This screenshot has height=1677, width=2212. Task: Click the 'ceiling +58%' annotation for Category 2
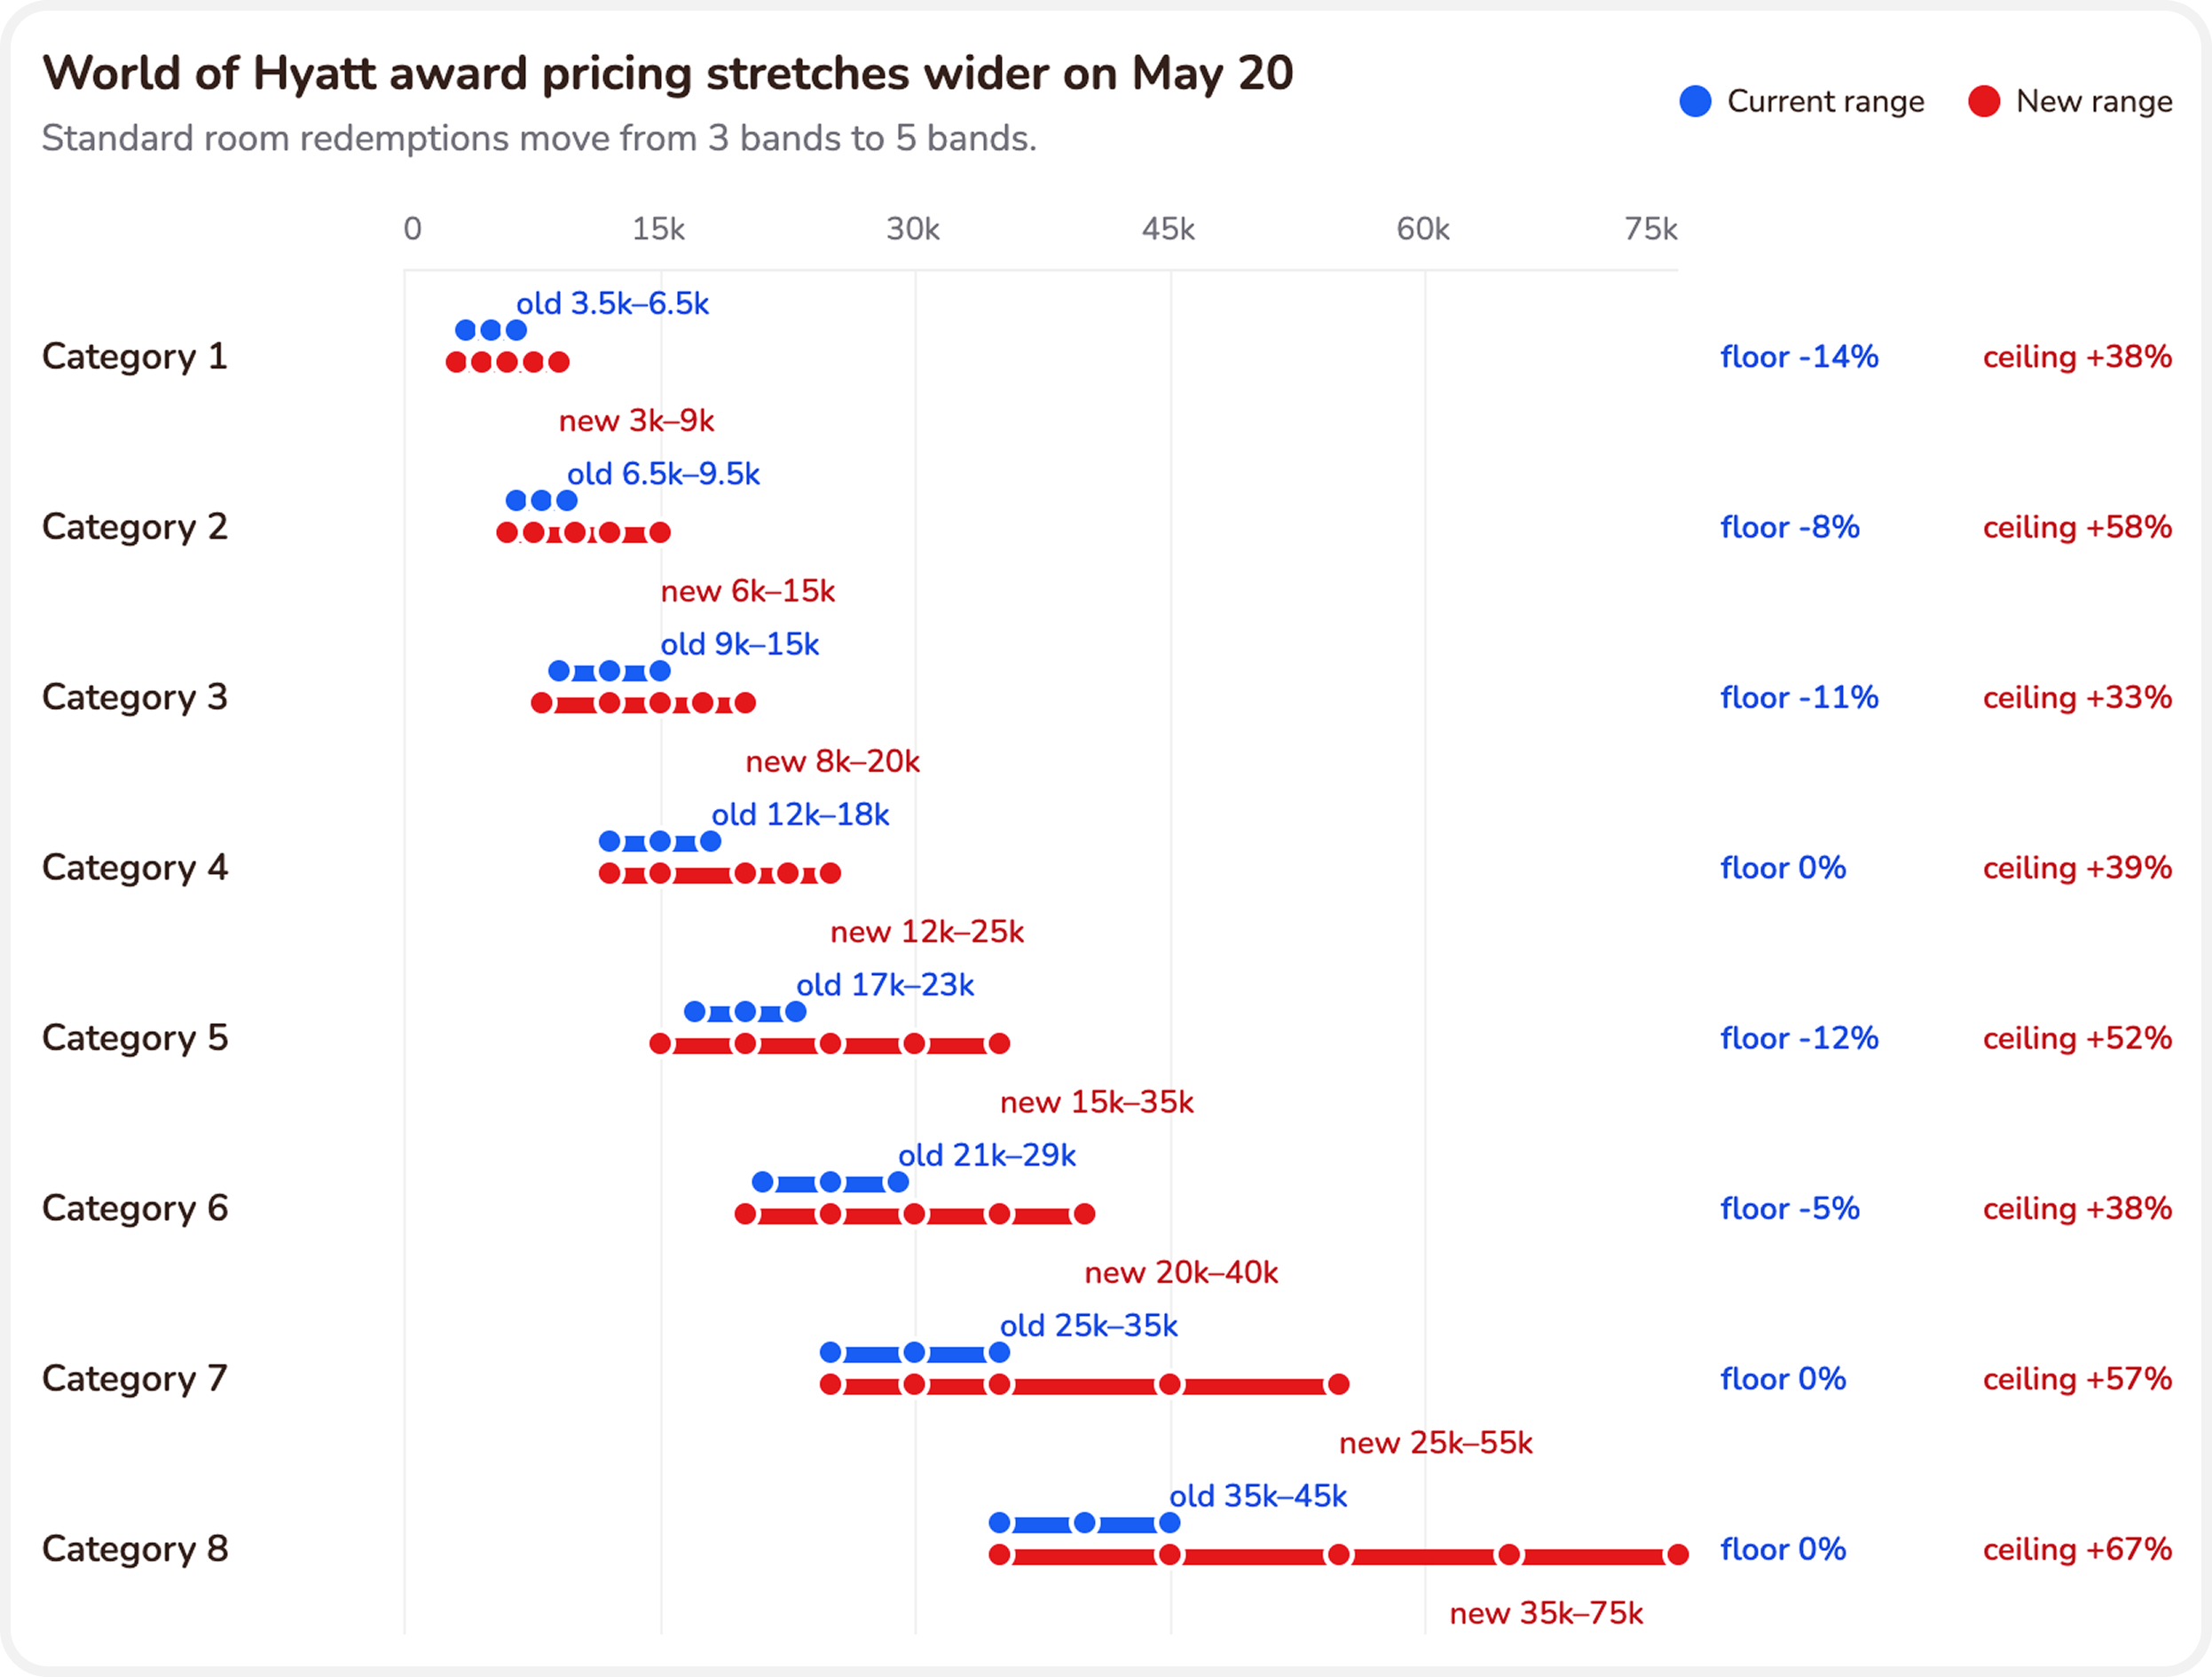tap(2077, 527)
